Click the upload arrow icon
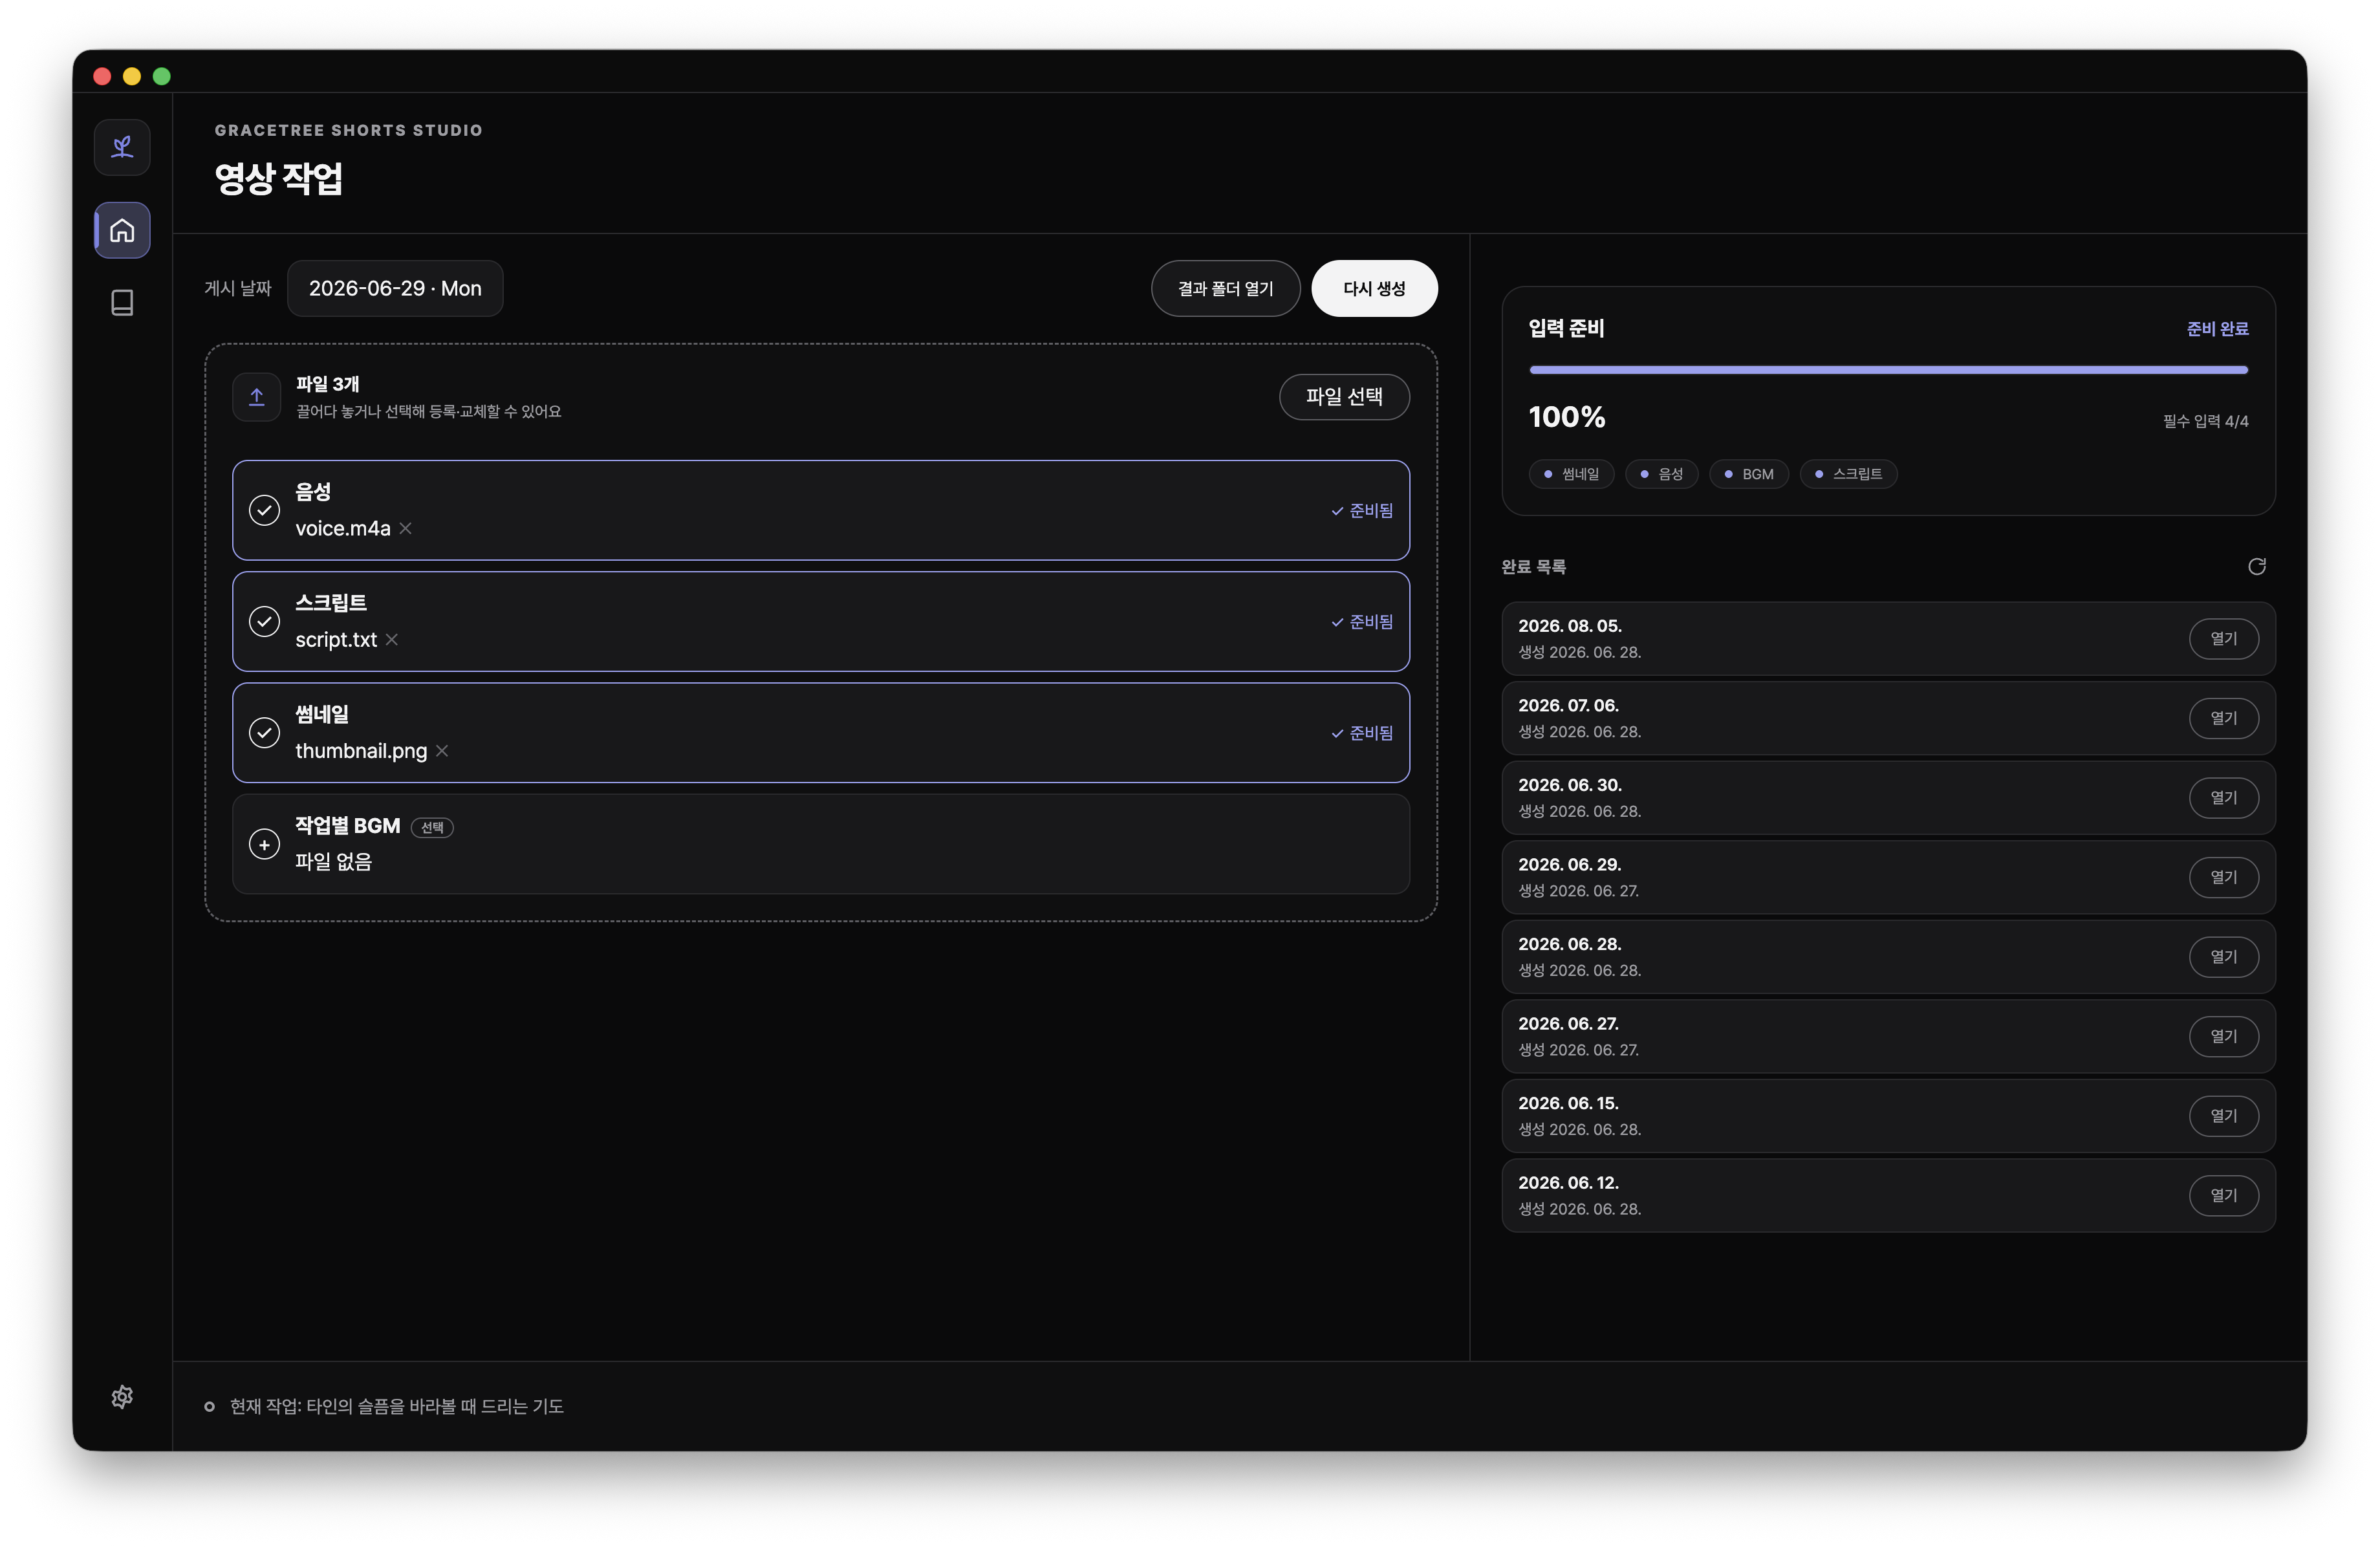Screen dimensions: 2380x1547 point(257,397)
